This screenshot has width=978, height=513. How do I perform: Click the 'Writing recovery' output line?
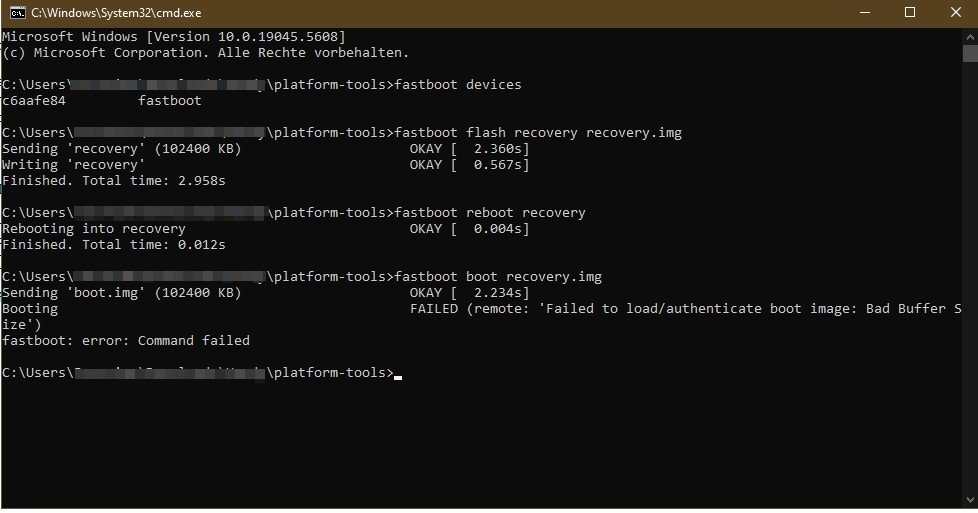click(x=74, y=164)
